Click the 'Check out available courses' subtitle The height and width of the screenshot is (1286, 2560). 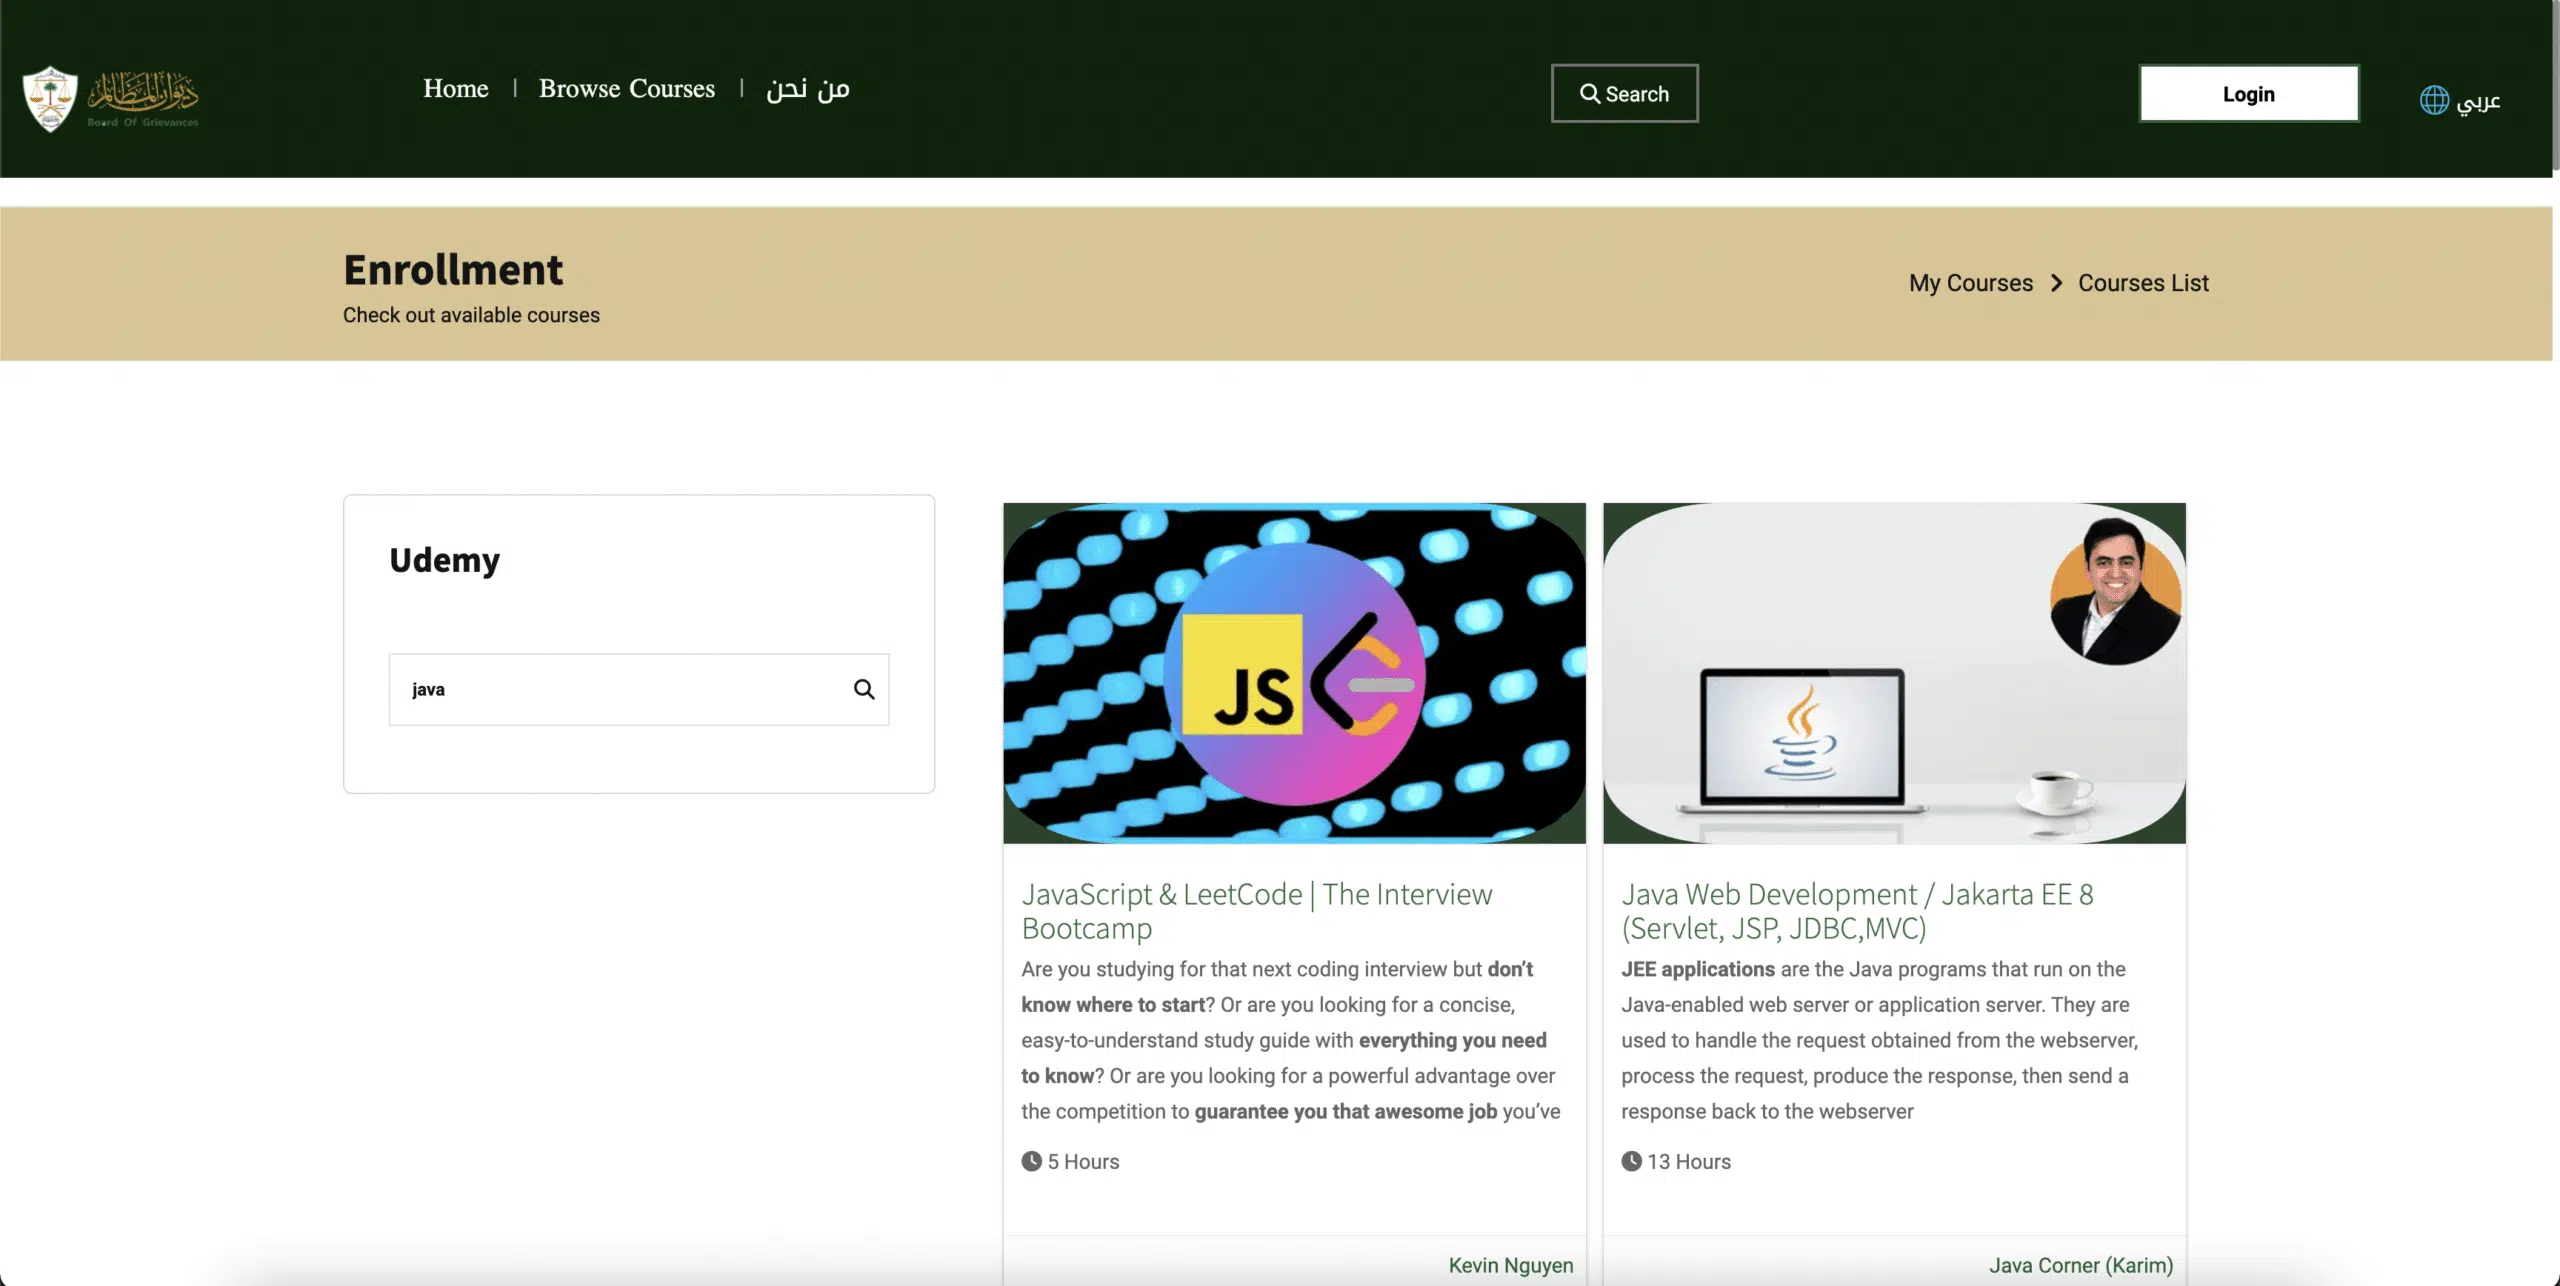[x=471, y=315]
